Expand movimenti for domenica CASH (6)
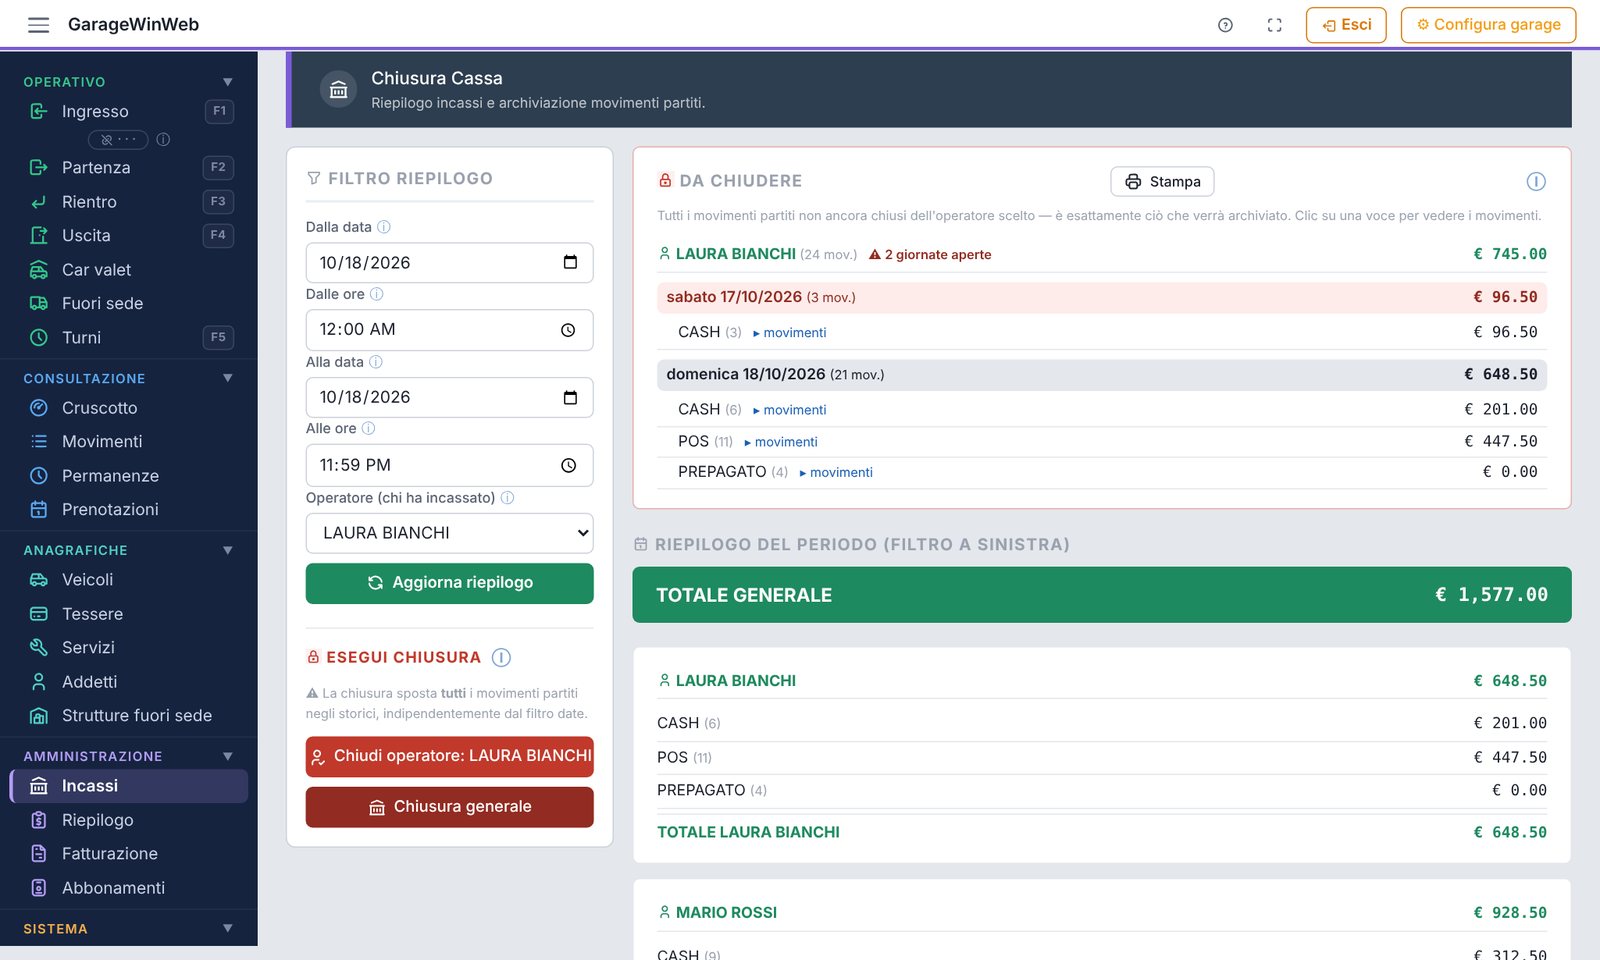 click(x=789, y=410)
